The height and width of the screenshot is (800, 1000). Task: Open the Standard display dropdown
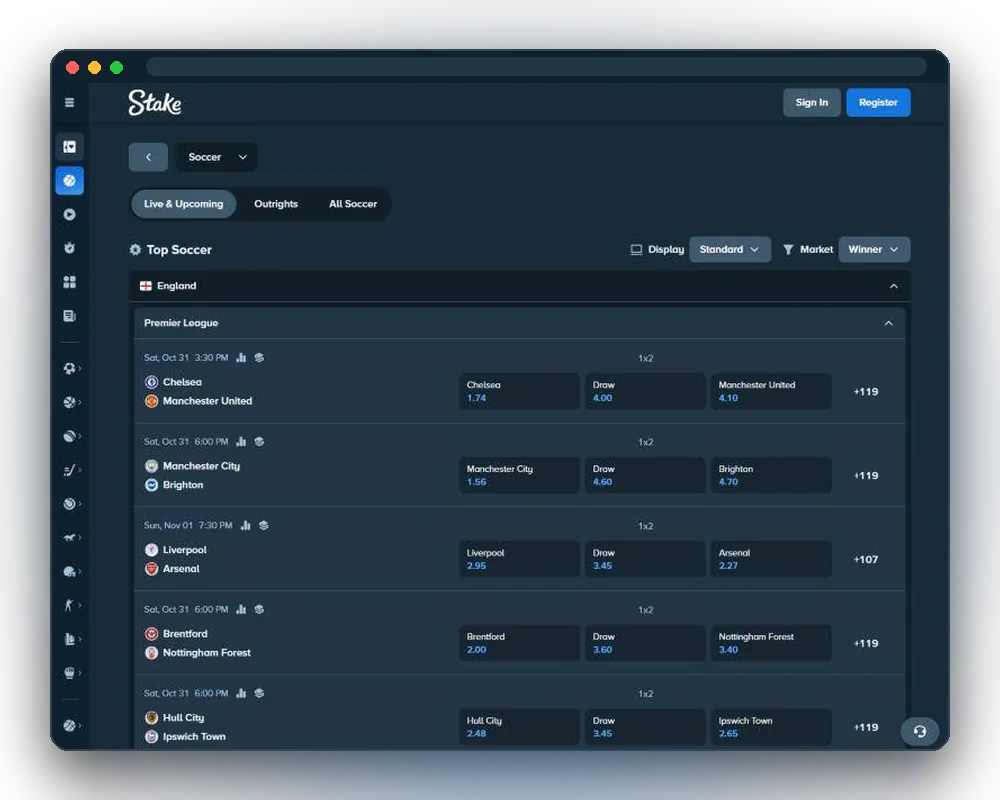tap(730, 249)
